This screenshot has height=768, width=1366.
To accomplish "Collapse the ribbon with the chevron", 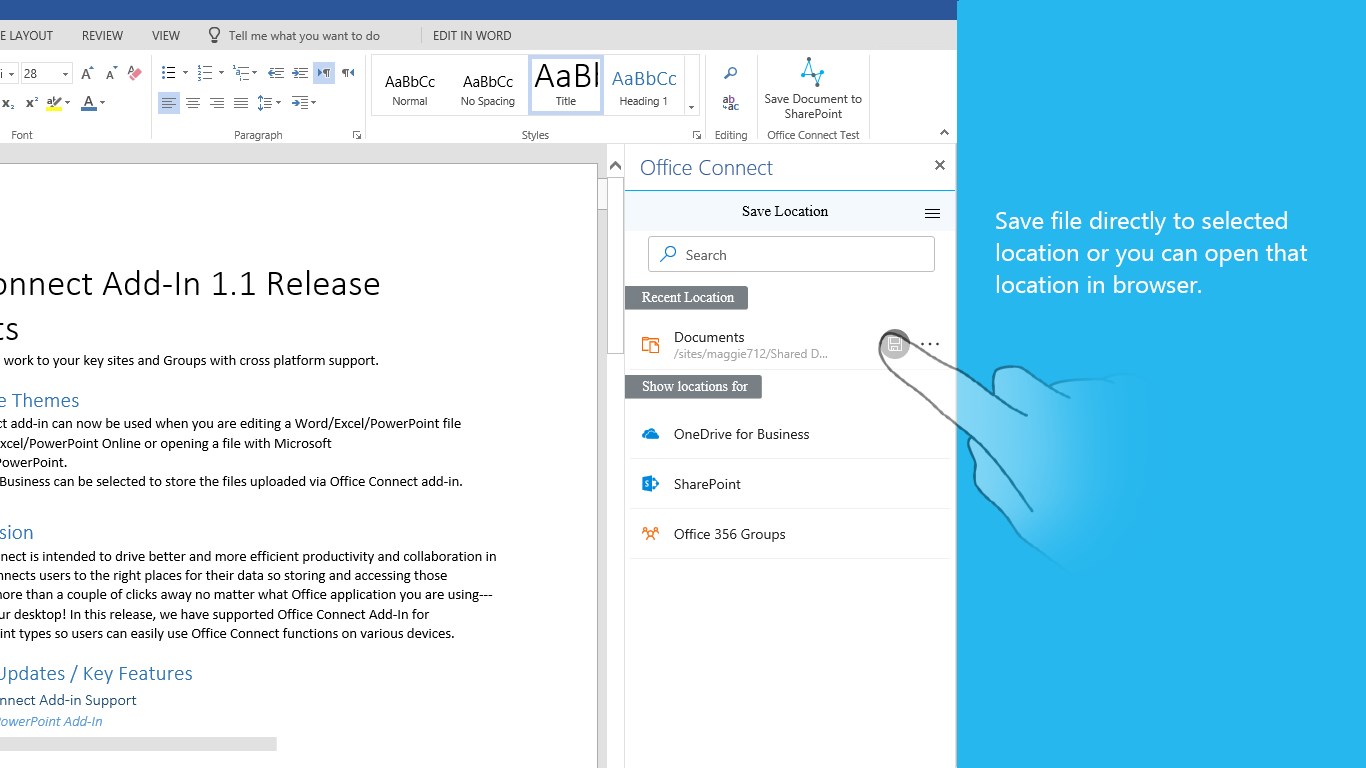I will click(944, 132).
